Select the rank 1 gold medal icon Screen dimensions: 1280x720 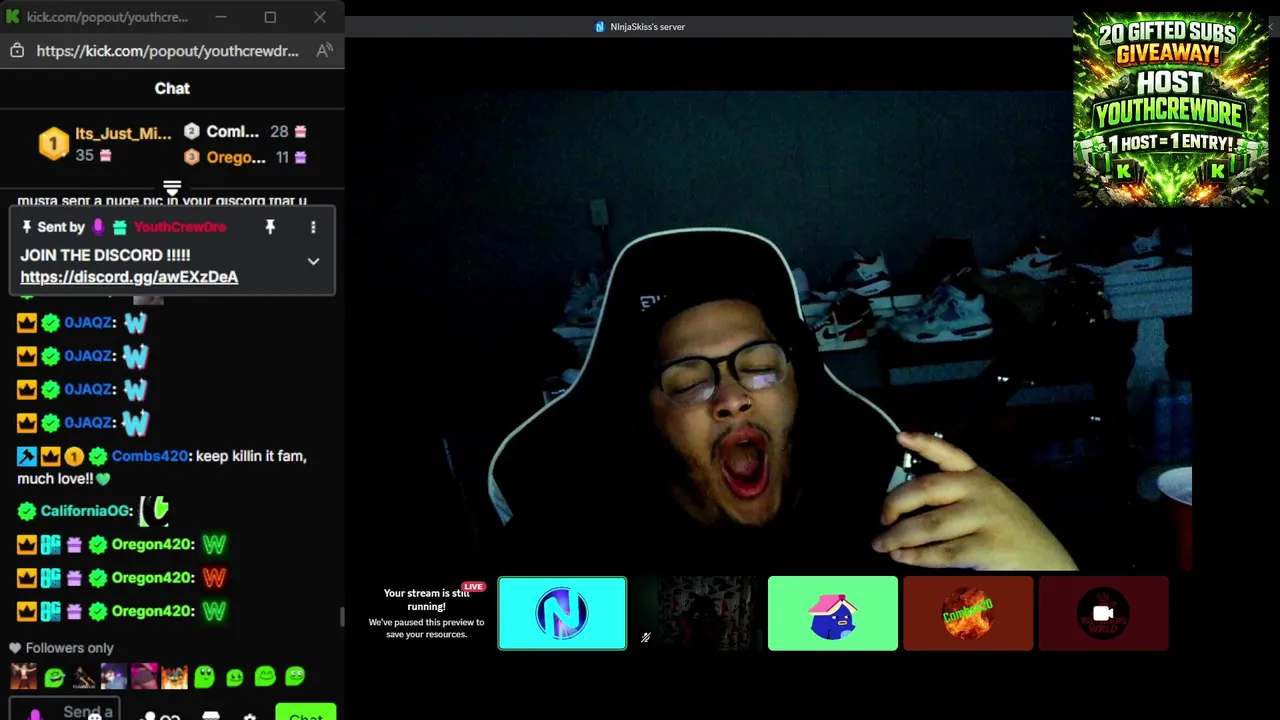click(53, 144)
